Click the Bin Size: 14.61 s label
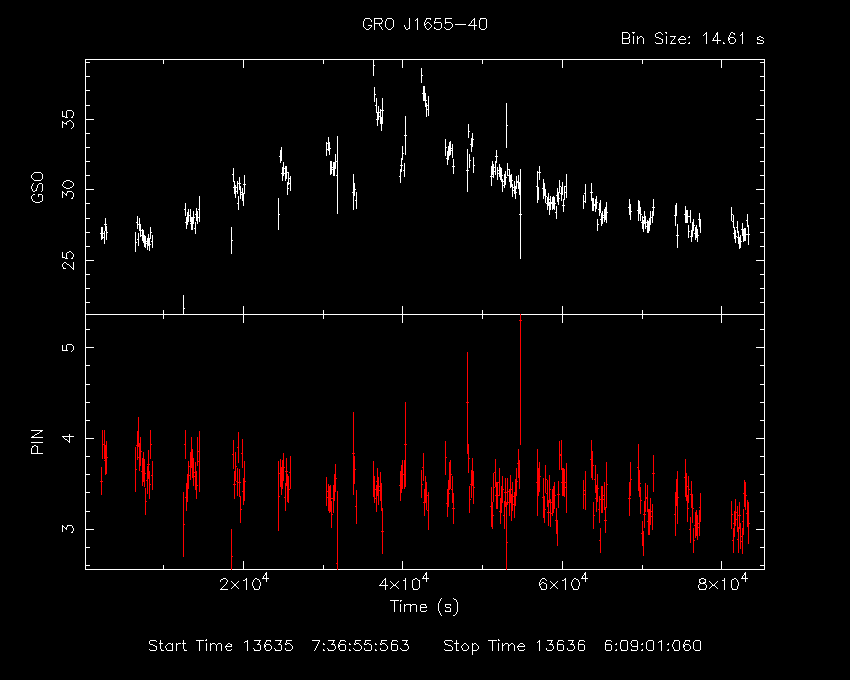 pos(692,39)
